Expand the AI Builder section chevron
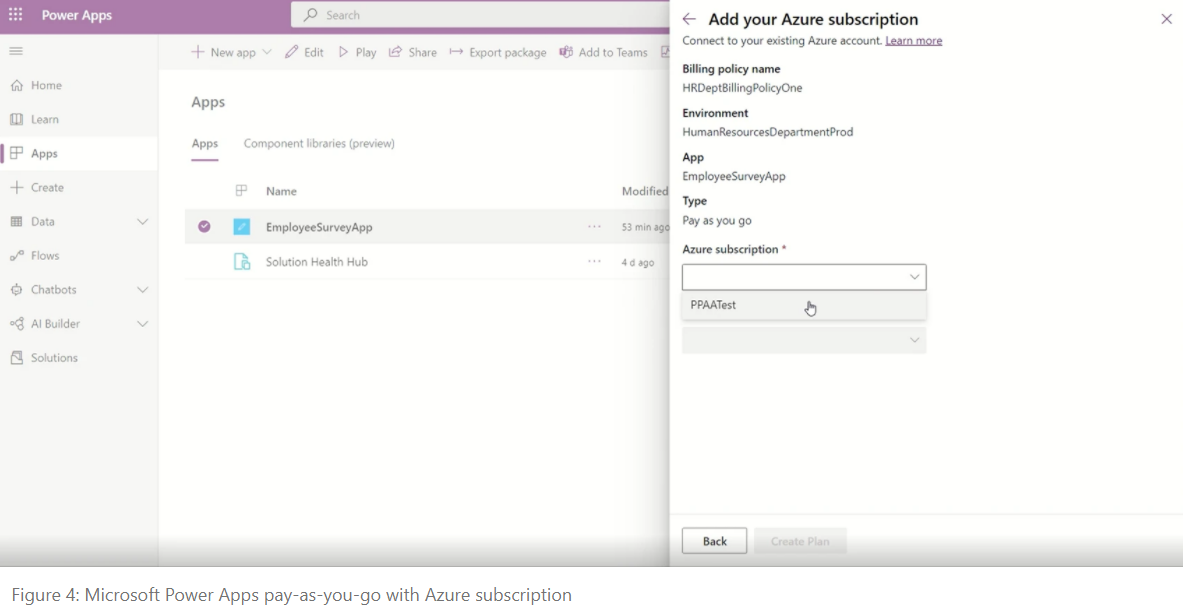Screen dimensions: 1183x612 [x=143, y=324]
